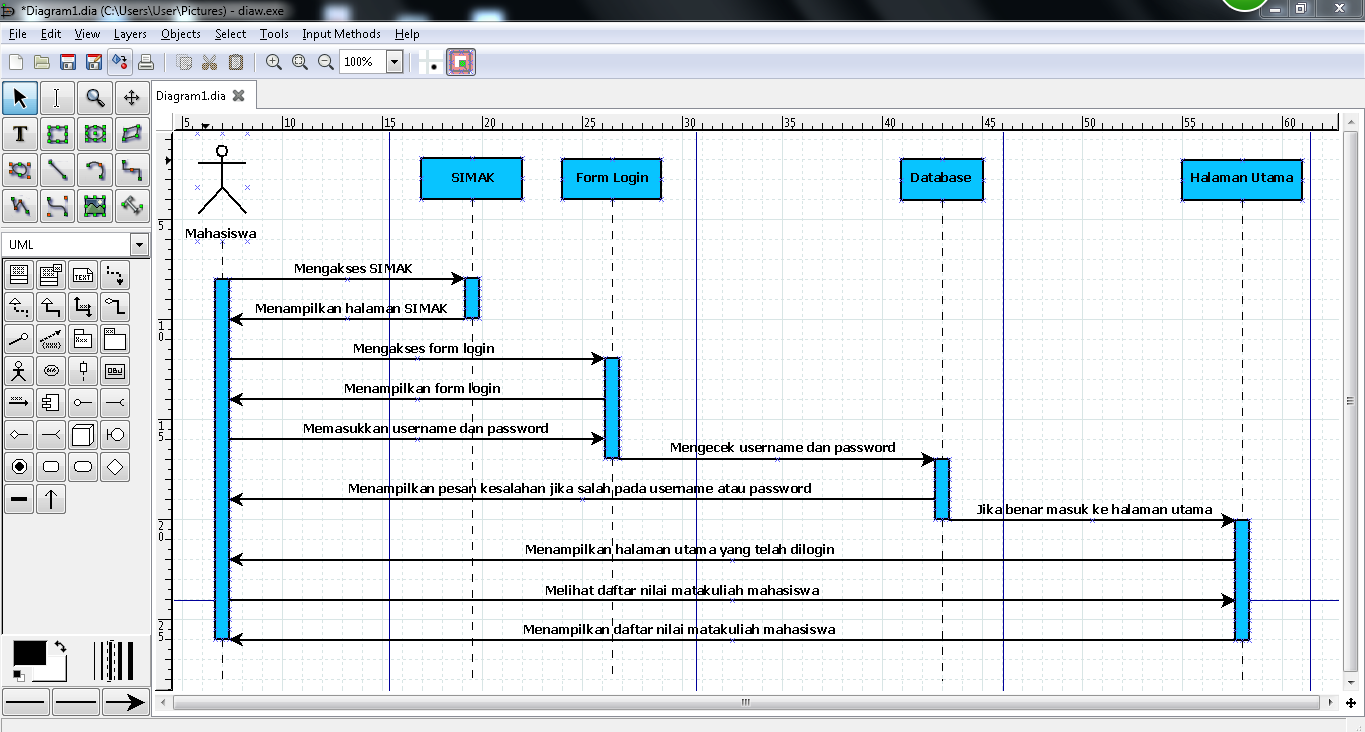
Task: Click the Save toolbar button
Action: [66, 61]
